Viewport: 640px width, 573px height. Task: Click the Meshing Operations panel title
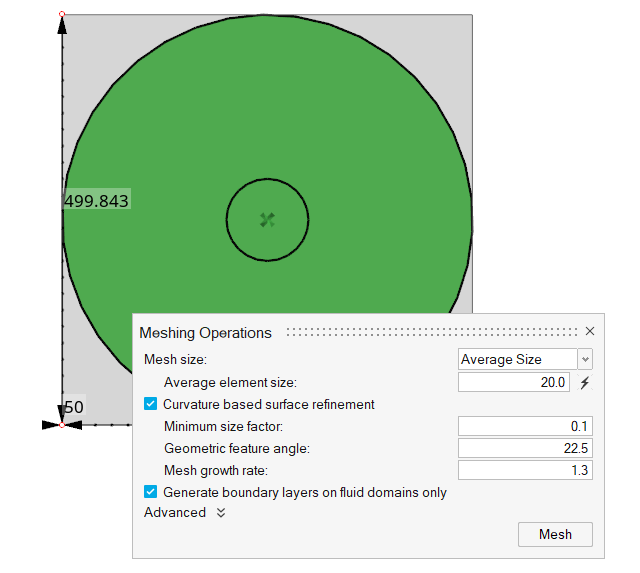205,333
